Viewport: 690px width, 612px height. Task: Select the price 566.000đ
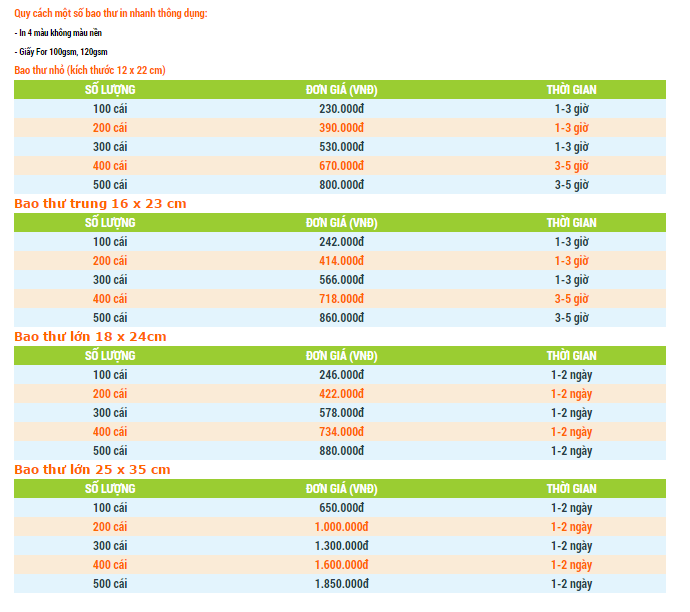tap(342, 280)
